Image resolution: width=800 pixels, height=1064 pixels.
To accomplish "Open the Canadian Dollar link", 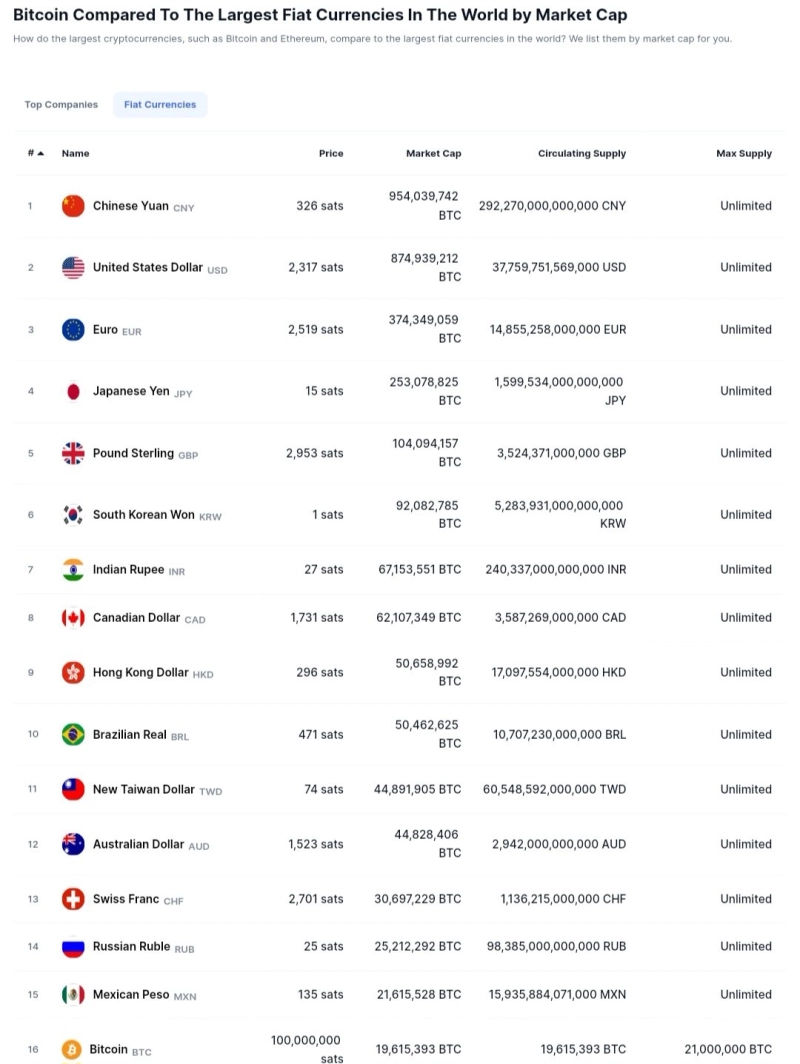I will (x=137, y=618).
